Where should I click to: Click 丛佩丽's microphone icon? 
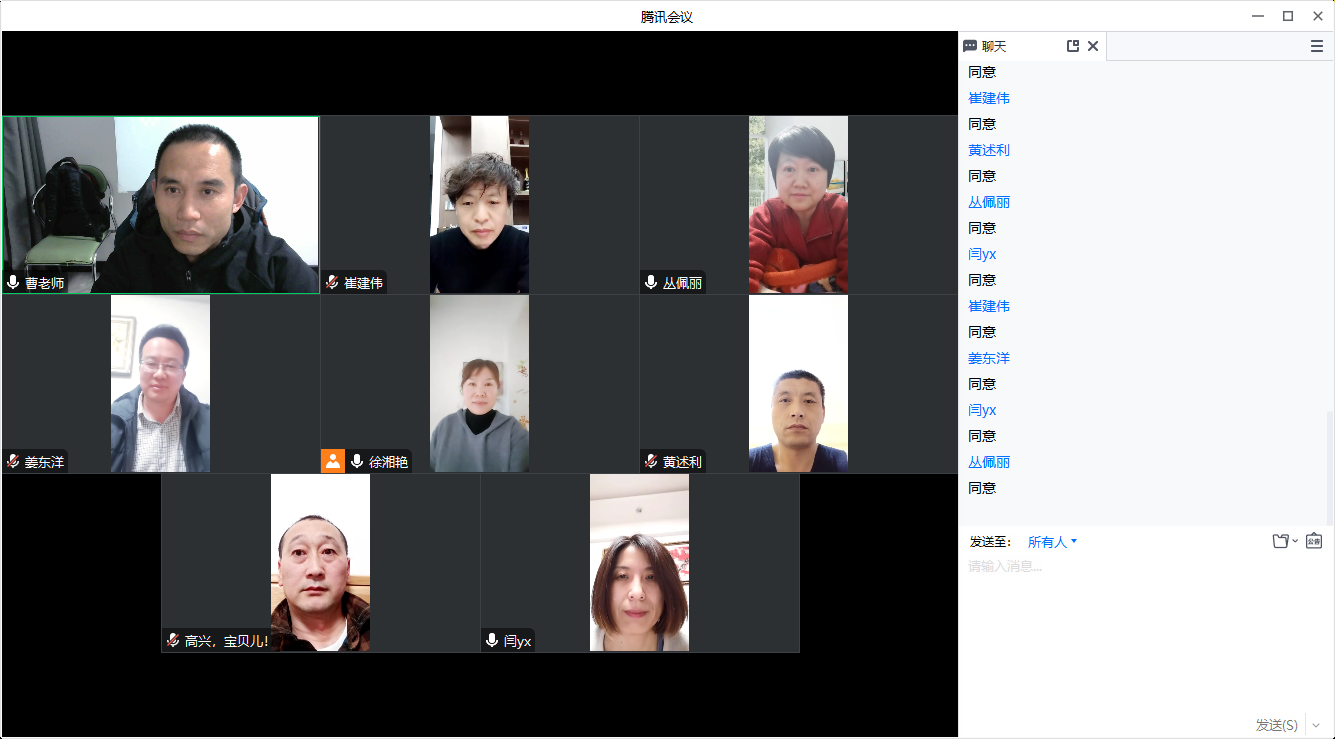click(x=651, y=283)
